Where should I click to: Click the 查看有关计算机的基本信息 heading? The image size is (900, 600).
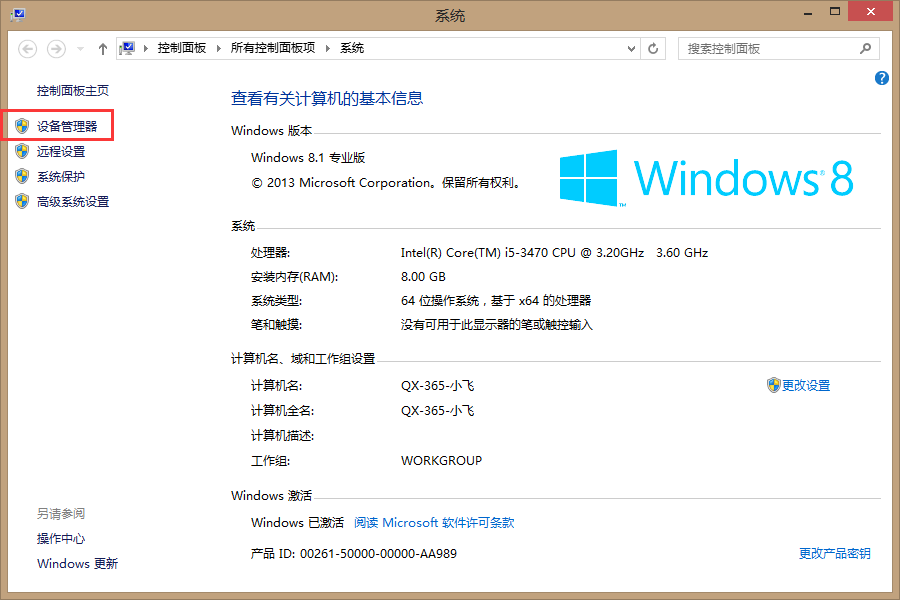point(327,99)
